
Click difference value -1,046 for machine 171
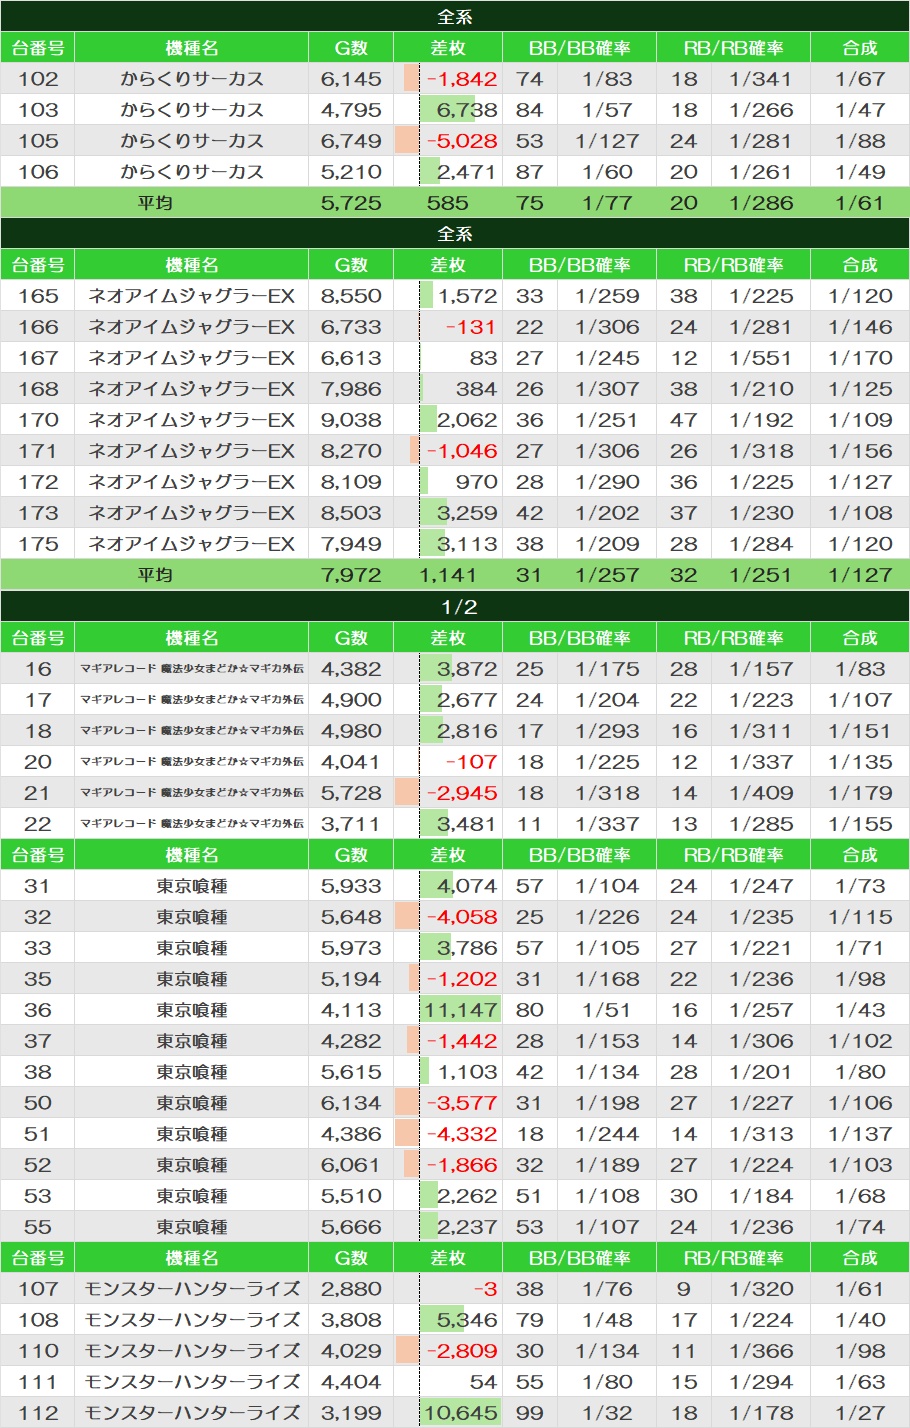[x=462, y=451]
